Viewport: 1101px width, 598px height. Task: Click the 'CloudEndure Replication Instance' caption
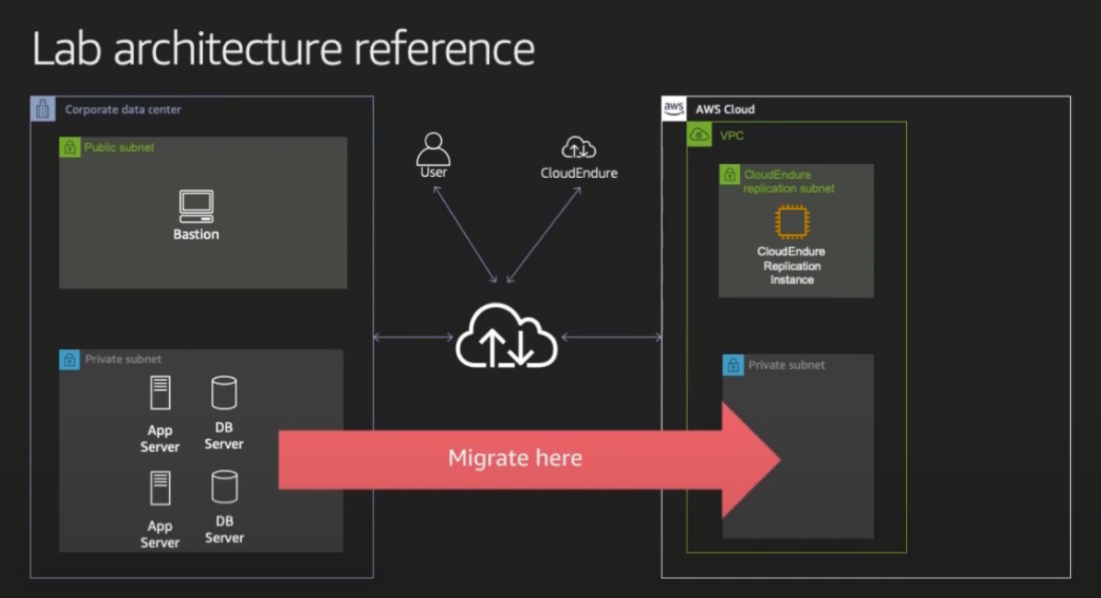[791, 265]
